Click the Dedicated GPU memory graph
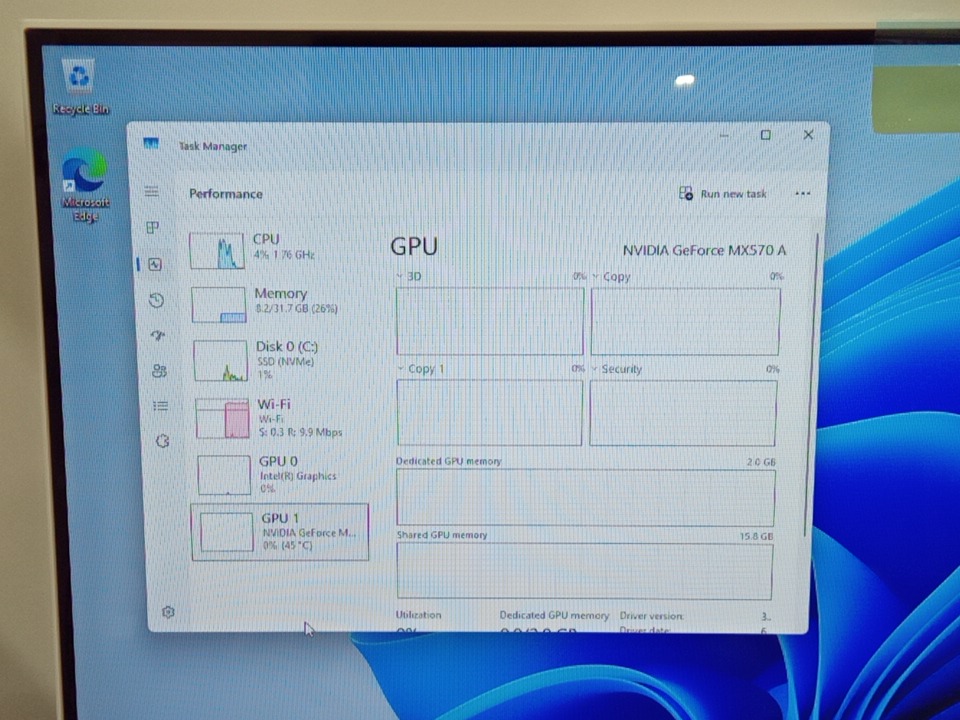This screenshot has height=720, width=960. coord(586,498)
